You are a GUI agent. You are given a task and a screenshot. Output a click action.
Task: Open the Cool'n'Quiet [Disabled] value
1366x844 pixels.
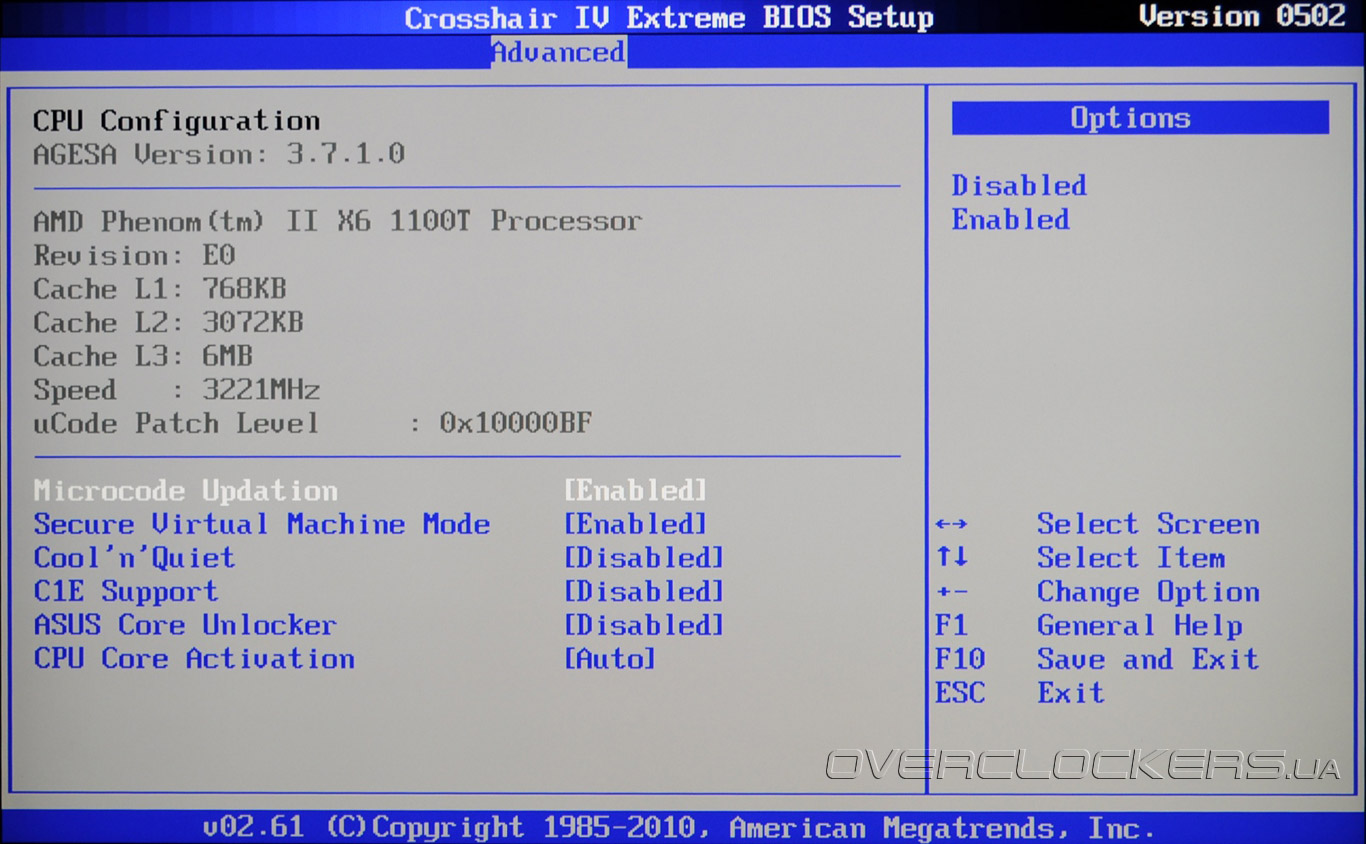pos(643,558)
